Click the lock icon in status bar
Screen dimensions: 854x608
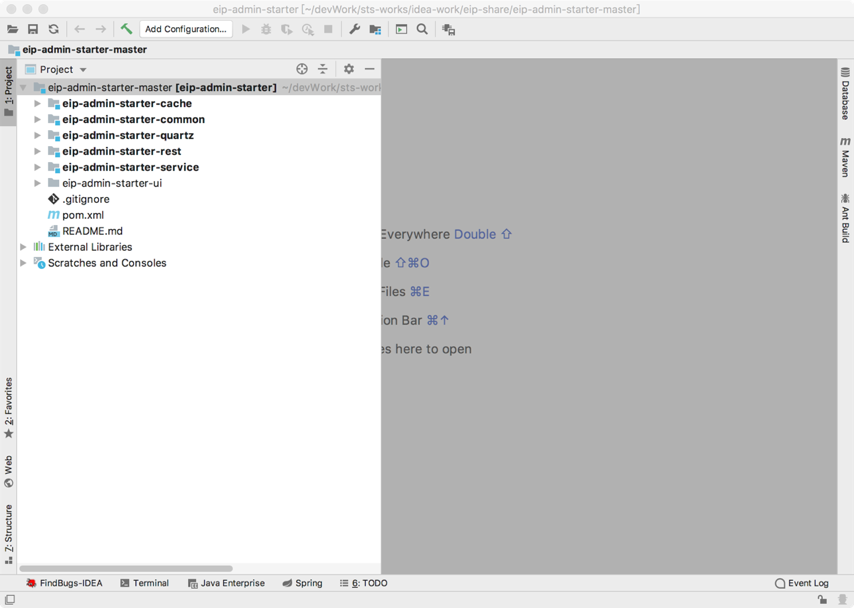tap(822, 599)
